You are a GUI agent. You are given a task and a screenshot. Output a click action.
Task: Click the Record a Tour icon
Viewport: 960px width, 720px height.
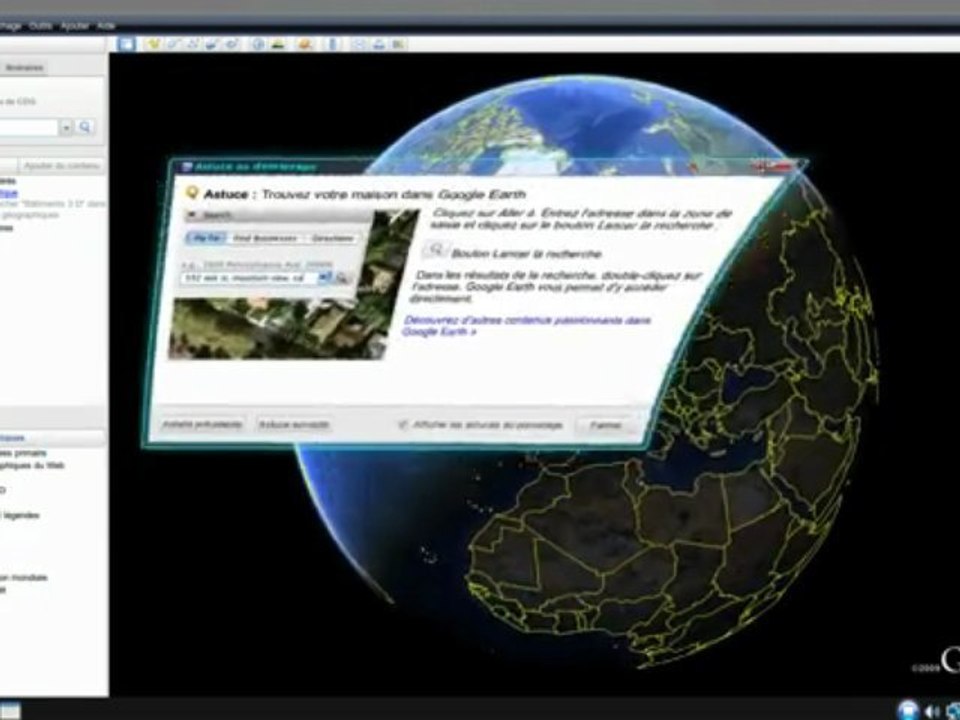coord(232,44)
